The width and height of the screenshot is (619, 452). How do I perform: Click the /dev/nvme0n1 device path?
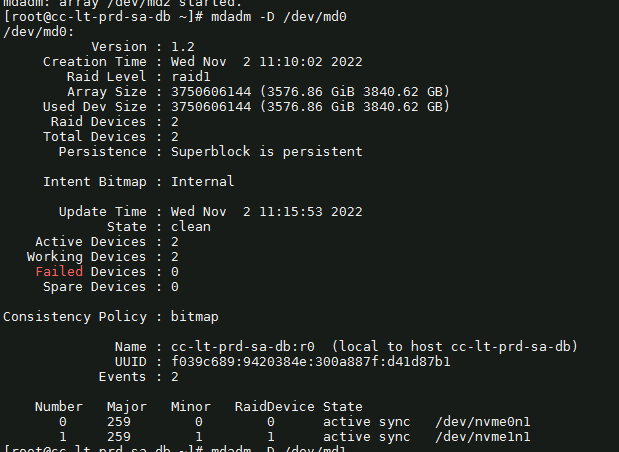coord(482,422)
